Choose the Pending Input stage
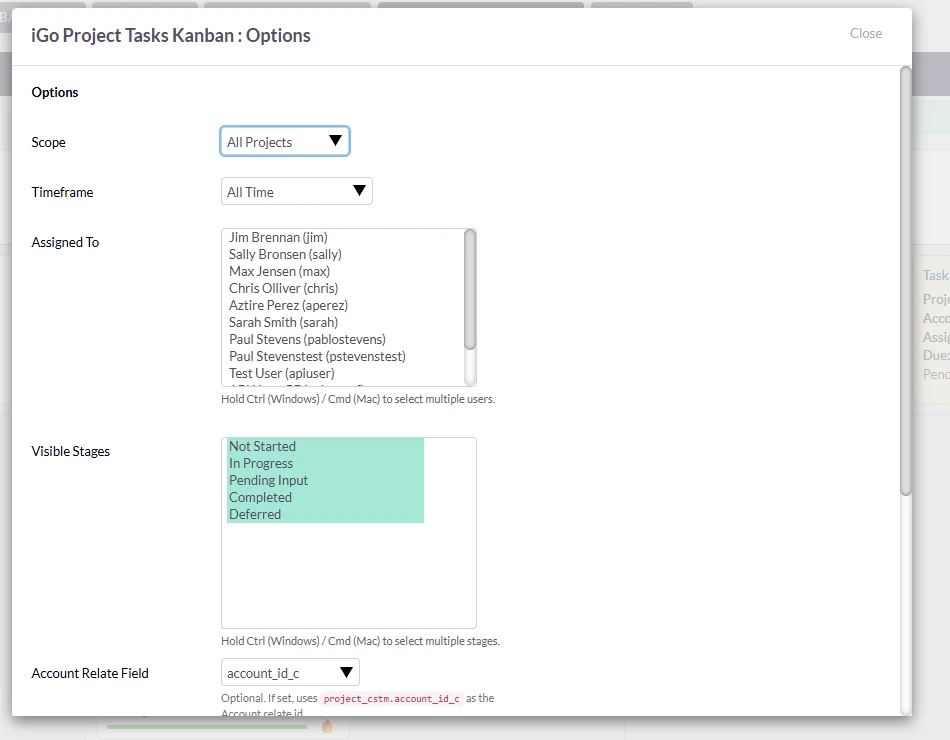This screenshot has width=950, height=740. coord(268,481)
